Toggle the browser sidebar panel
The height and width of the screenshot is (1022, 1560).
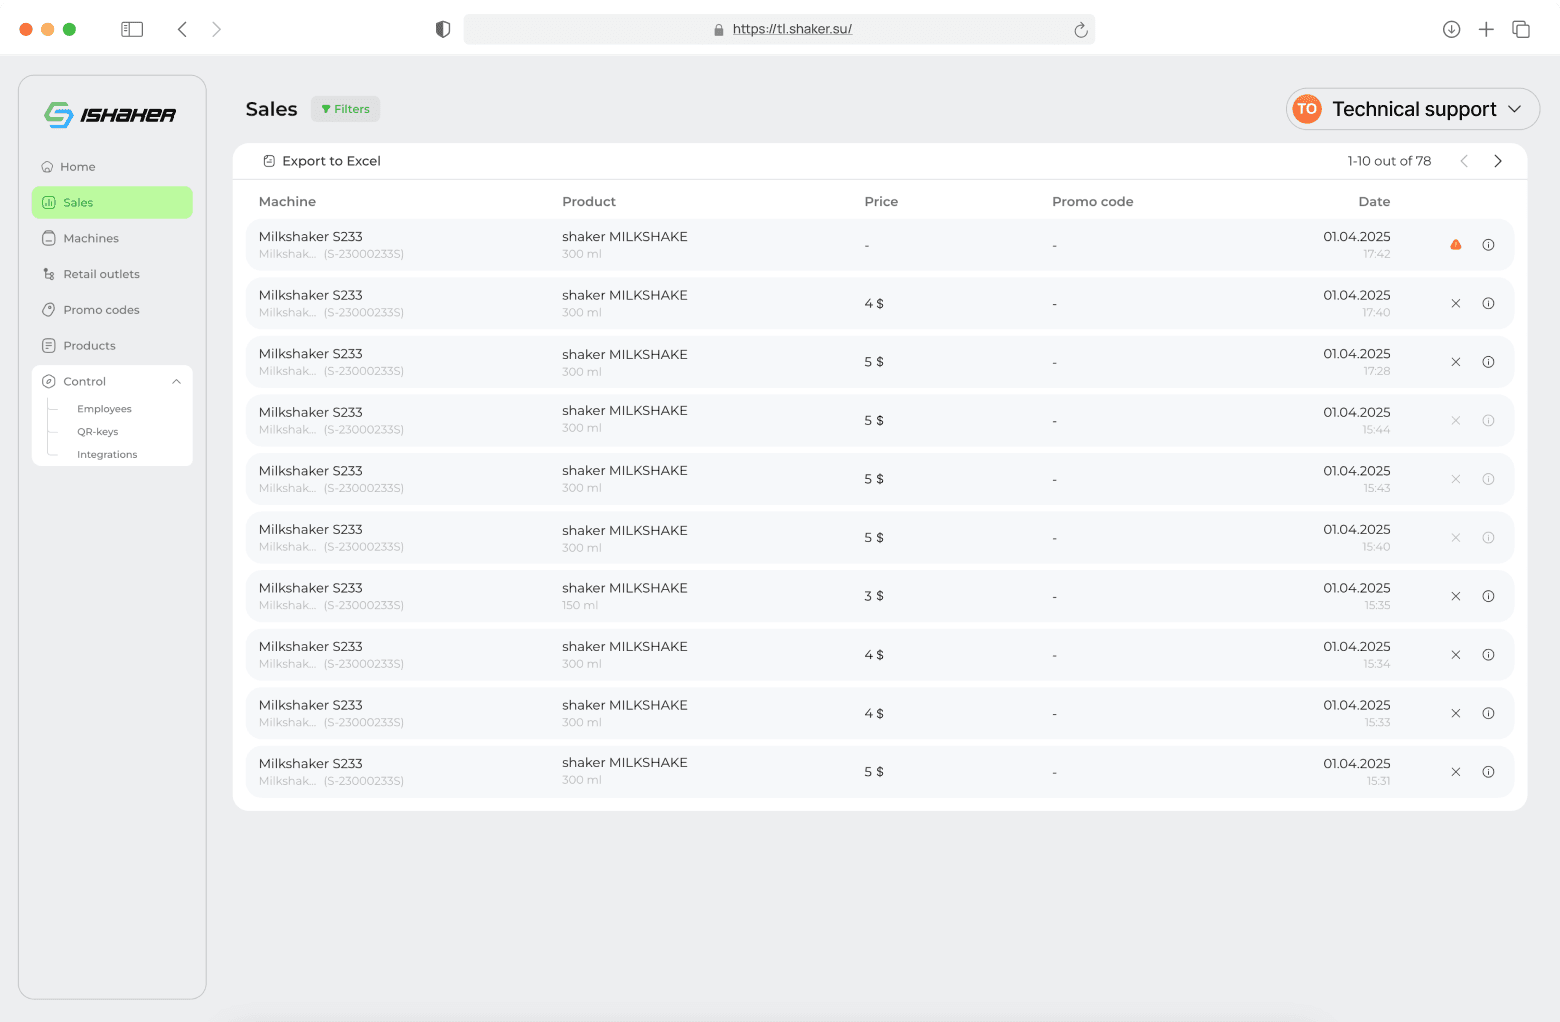[132, 29]
